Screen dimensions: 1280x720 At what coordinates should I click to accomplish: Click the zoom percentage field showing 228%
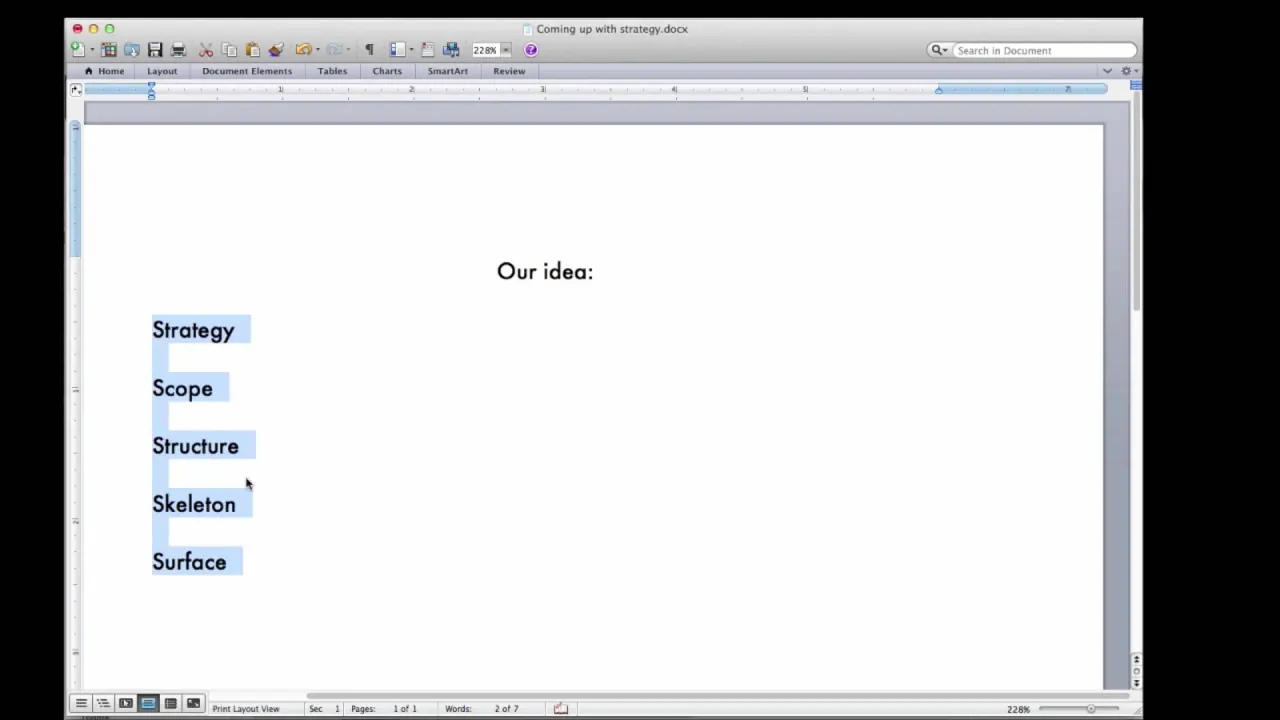(x=485, y=50)
